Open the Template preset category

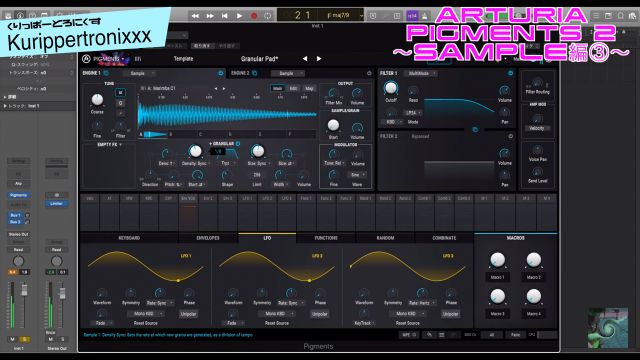[x=183, y=59]
